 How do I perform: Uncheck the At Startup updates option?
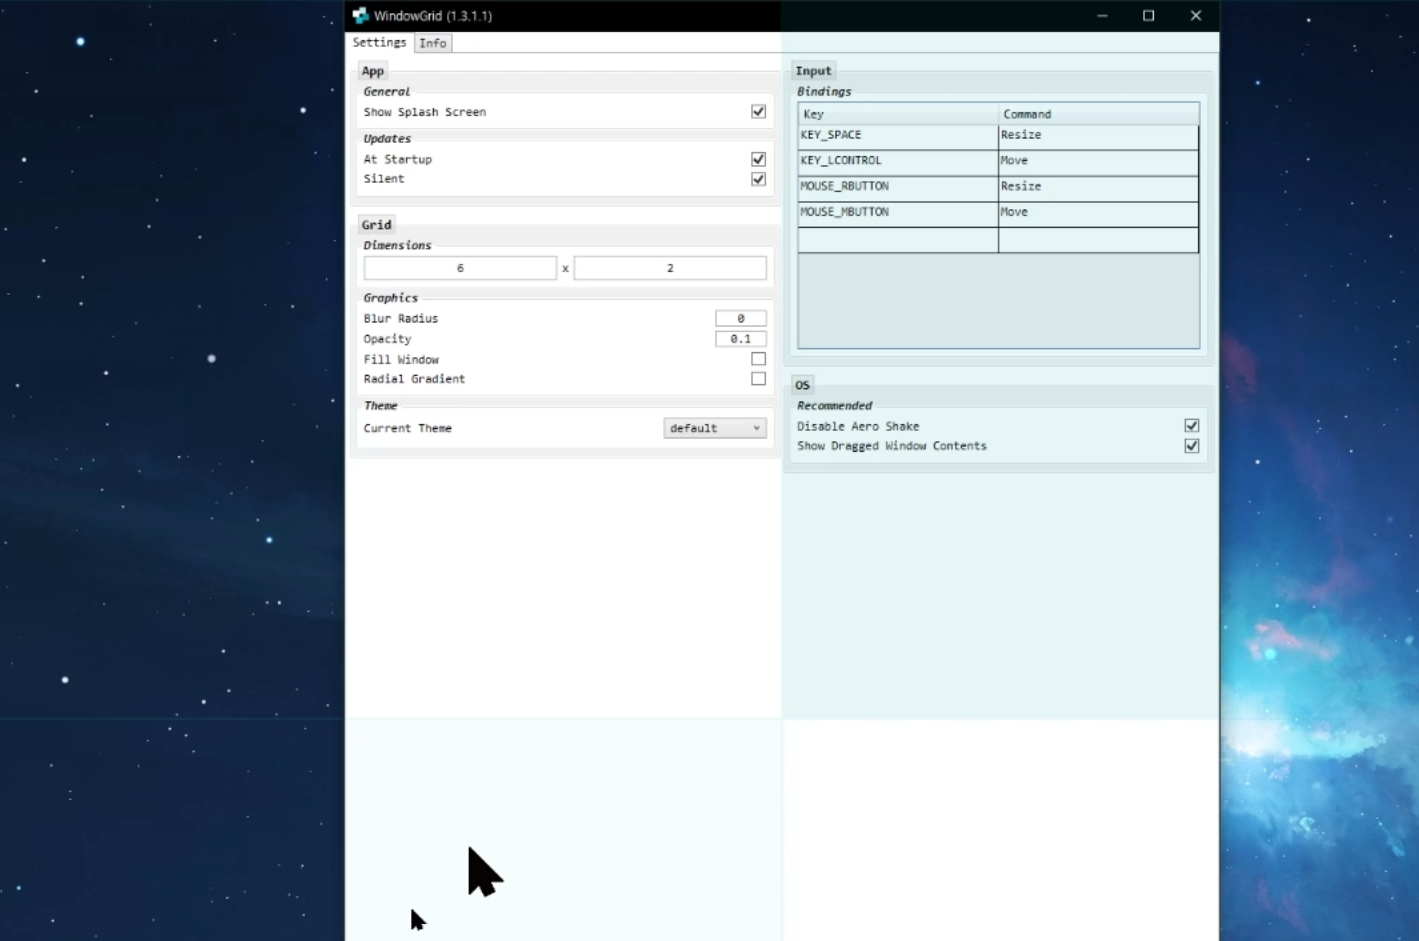[x=758, y=159]
